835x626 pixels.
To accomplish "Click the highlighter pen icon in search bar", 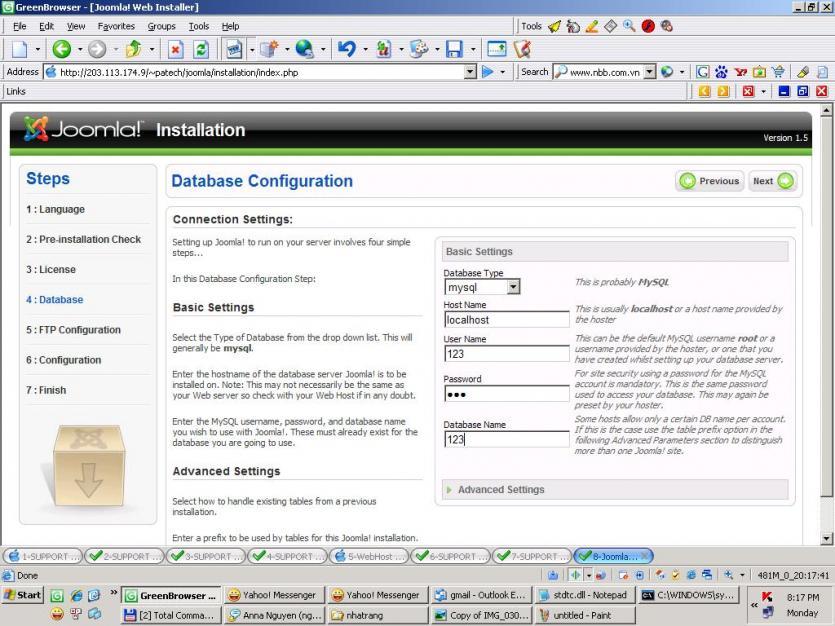I will pos(803,72).
